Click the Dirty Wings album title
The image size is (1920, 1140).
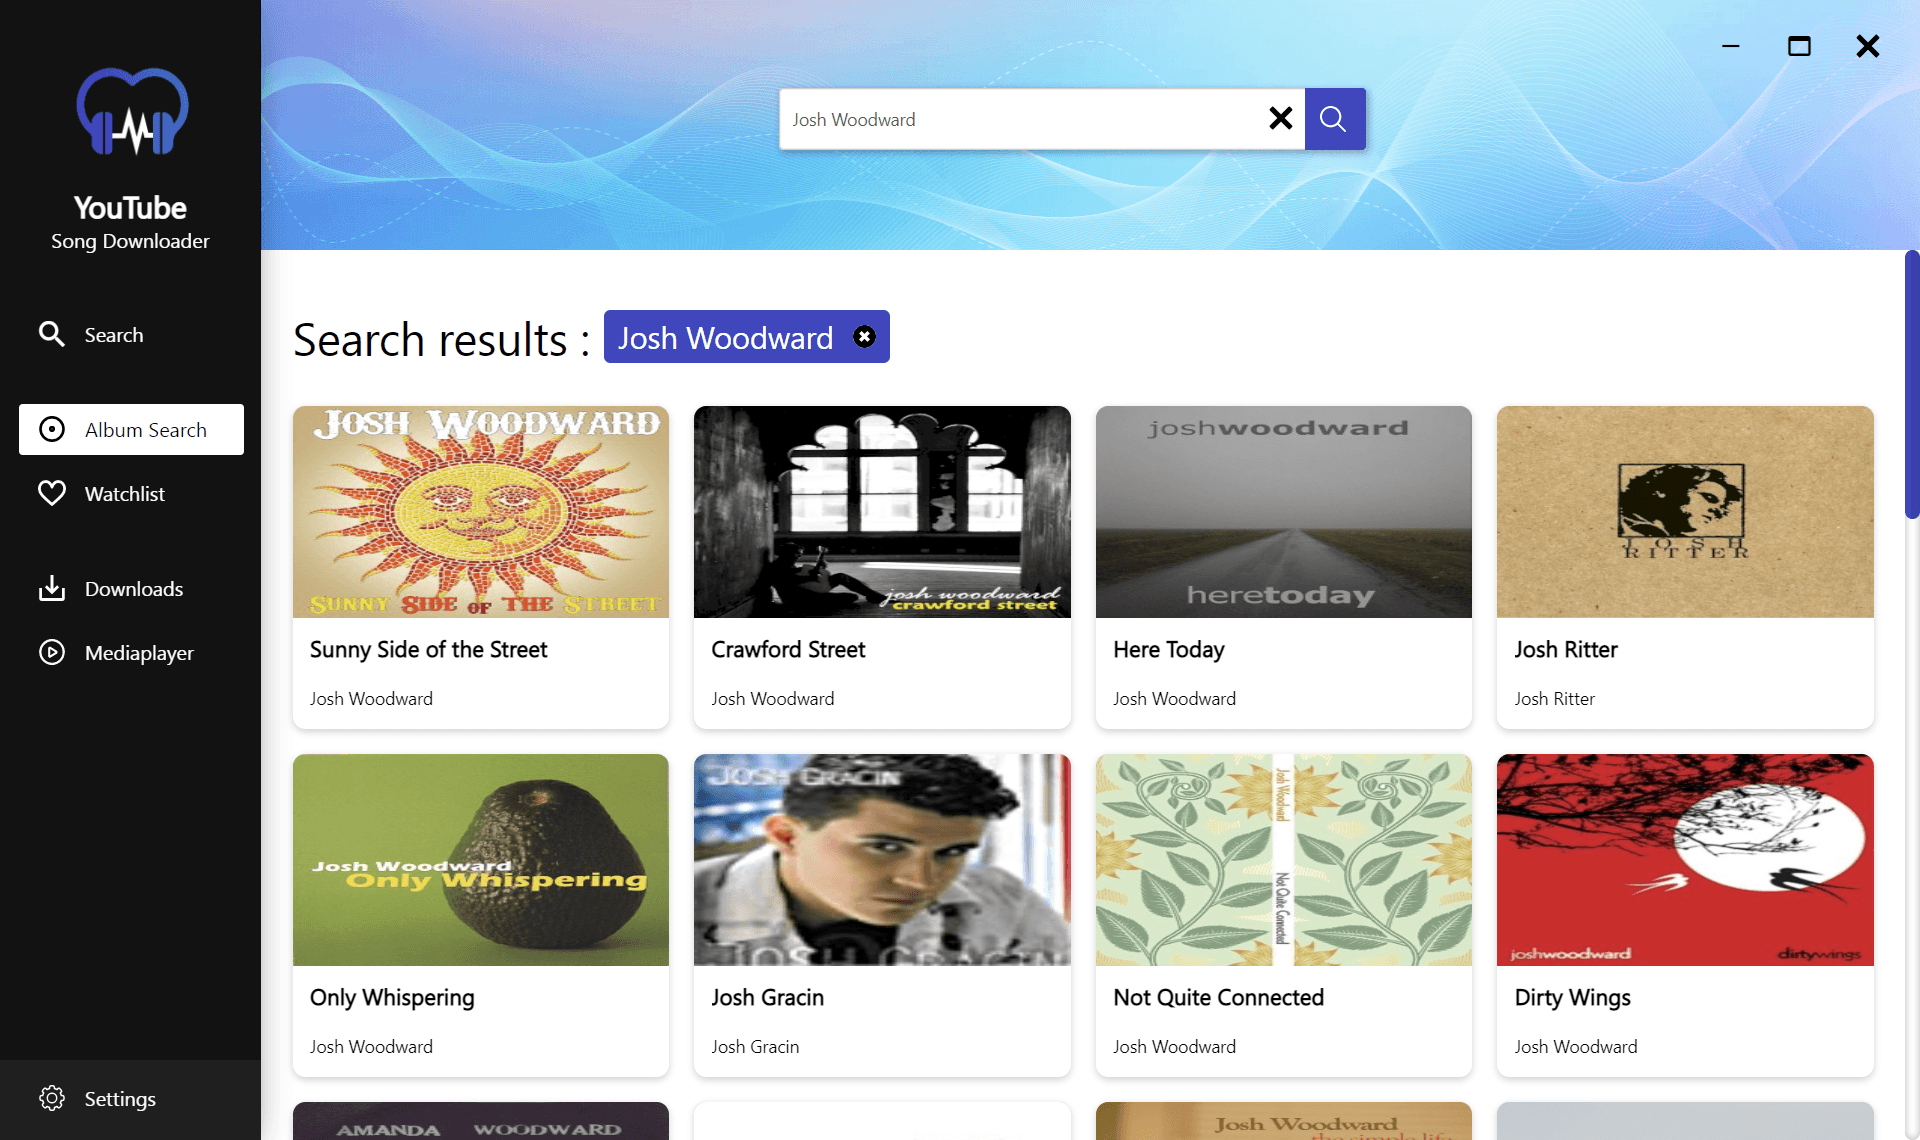(1572, 998)
